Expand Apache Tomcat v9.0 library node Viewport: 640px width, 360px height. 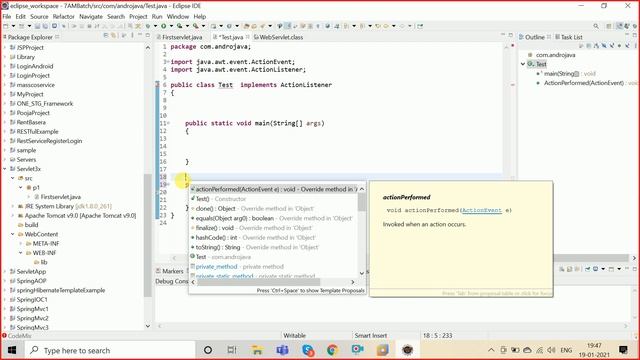click(x=13, y=216)
